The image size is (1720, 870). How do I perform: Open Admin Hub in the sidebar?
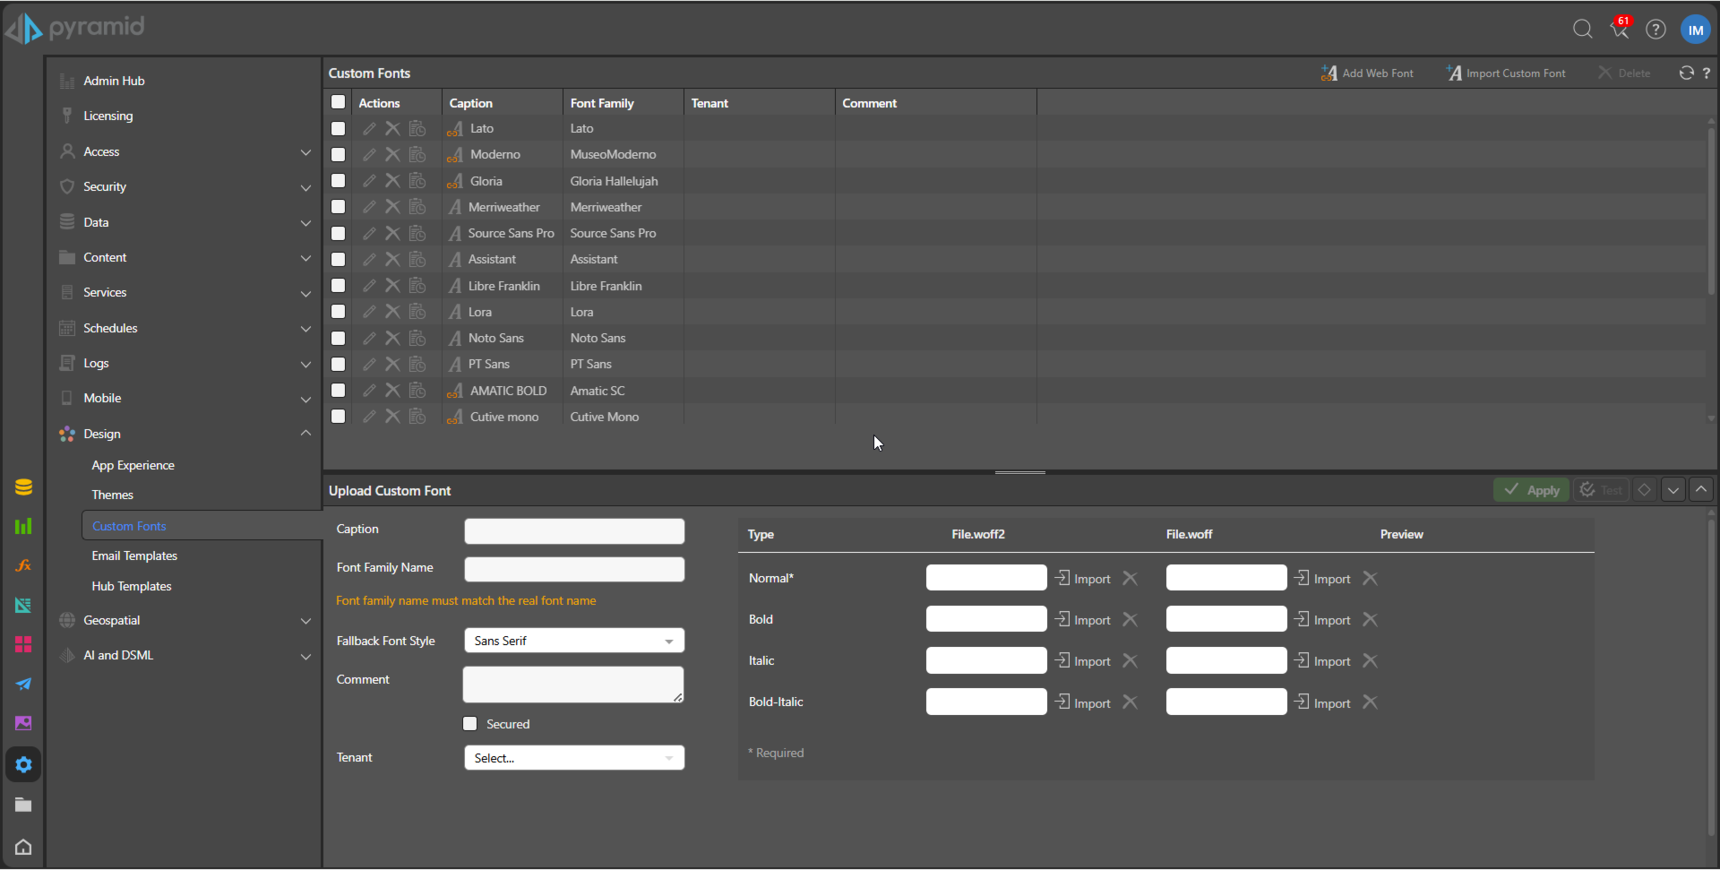113,81
